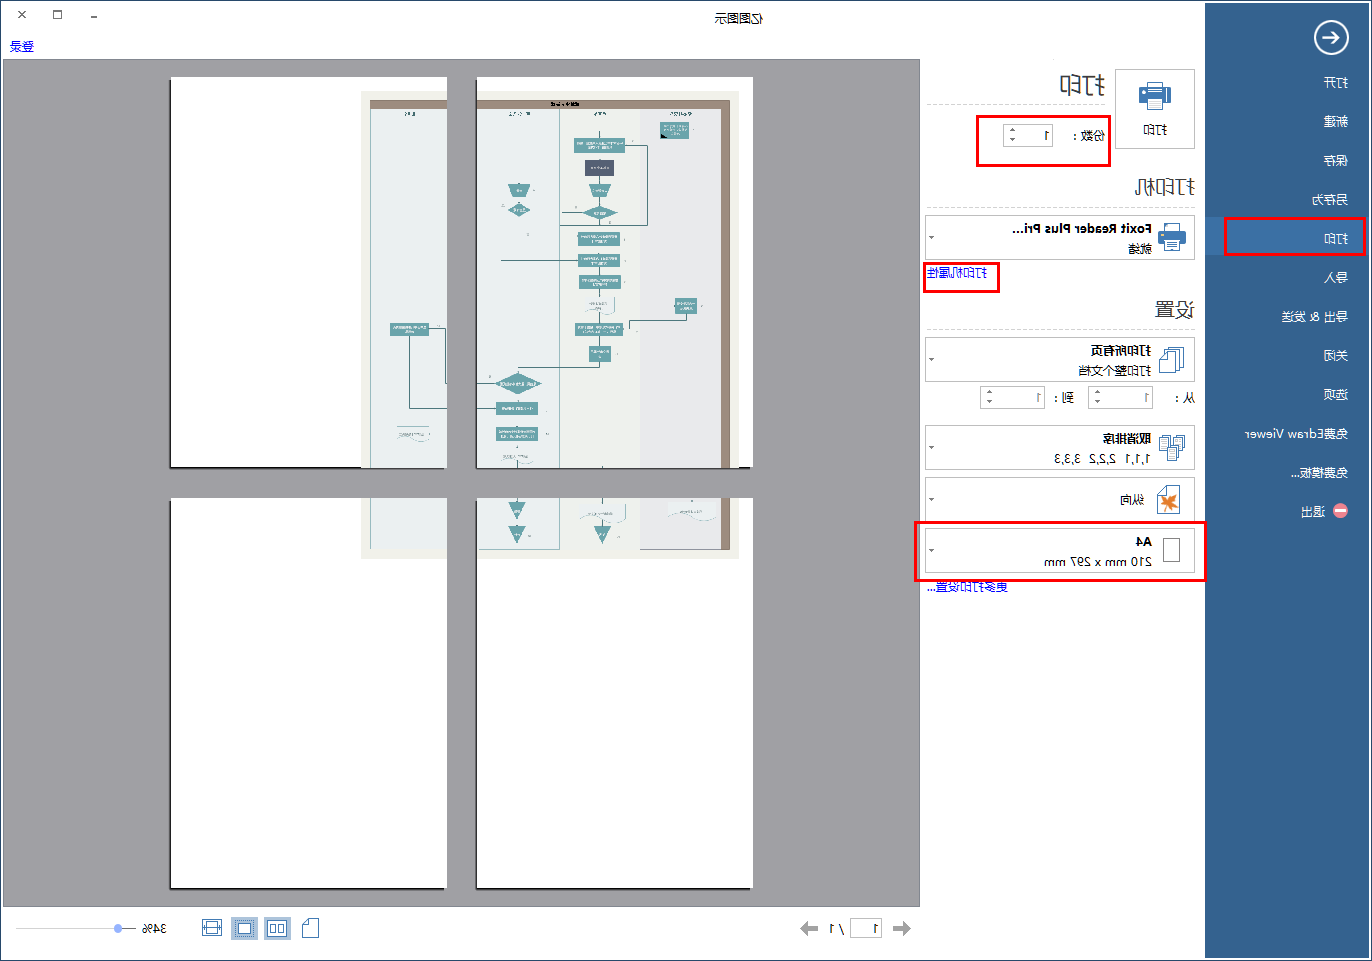Viewport: 1372px width, 961px height.
Task: Open the Foxit Reader Plus printer dropdown
Action: (x=932, y=238)
